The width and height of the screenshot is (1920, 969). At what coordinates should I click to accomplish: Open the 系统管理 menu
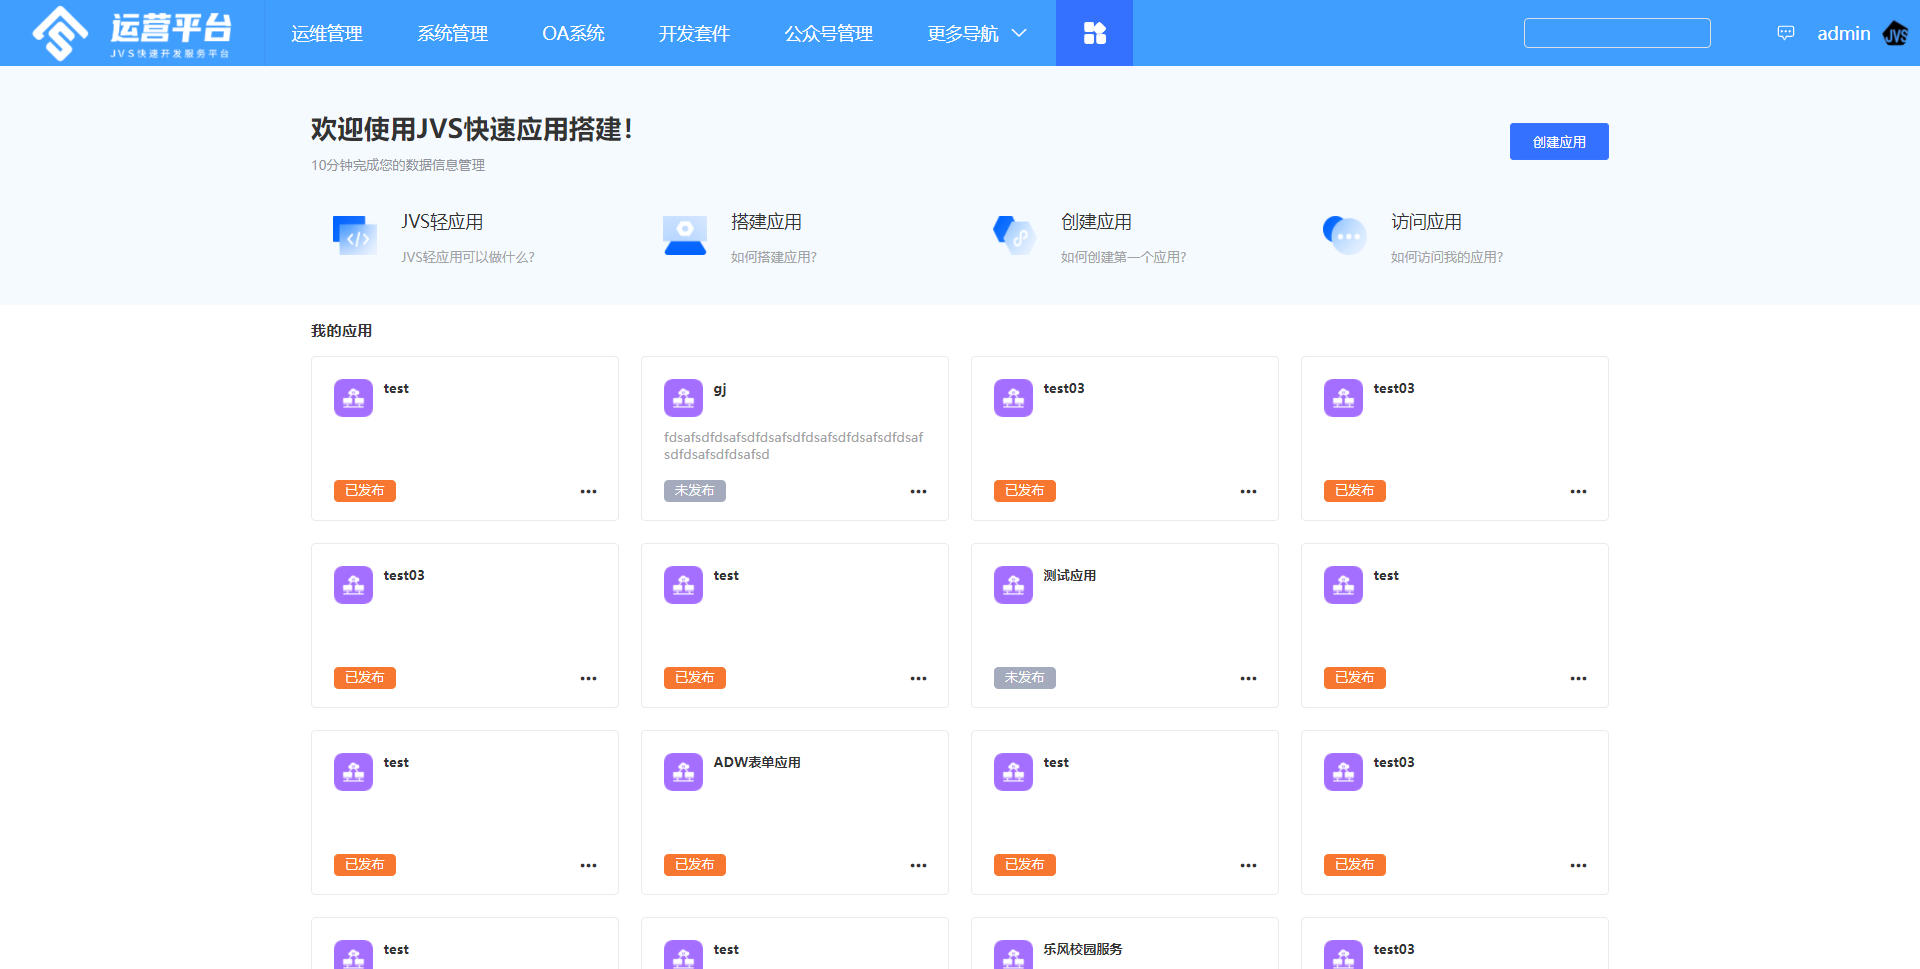point(452,33)
